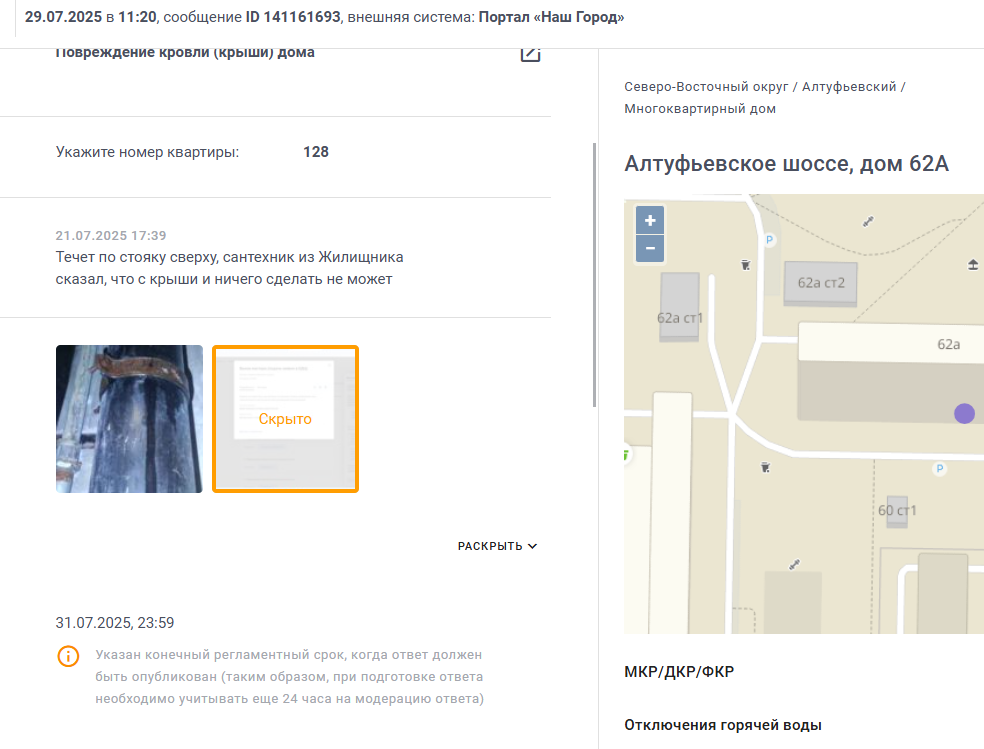Click 'Отключения горячей воды' heading
The image size is (984, 749).
point(723,725)
